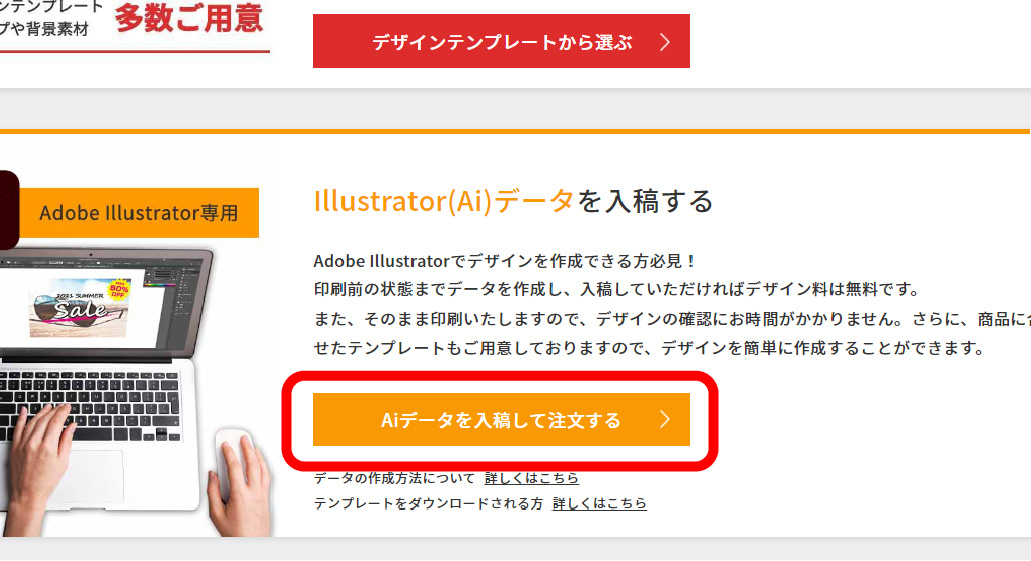This screenshot has height=561, width=1031.
Task: Click the Adobe Illustrator専用 orange label
Action: pyautogui.click(x=139, y=213)
